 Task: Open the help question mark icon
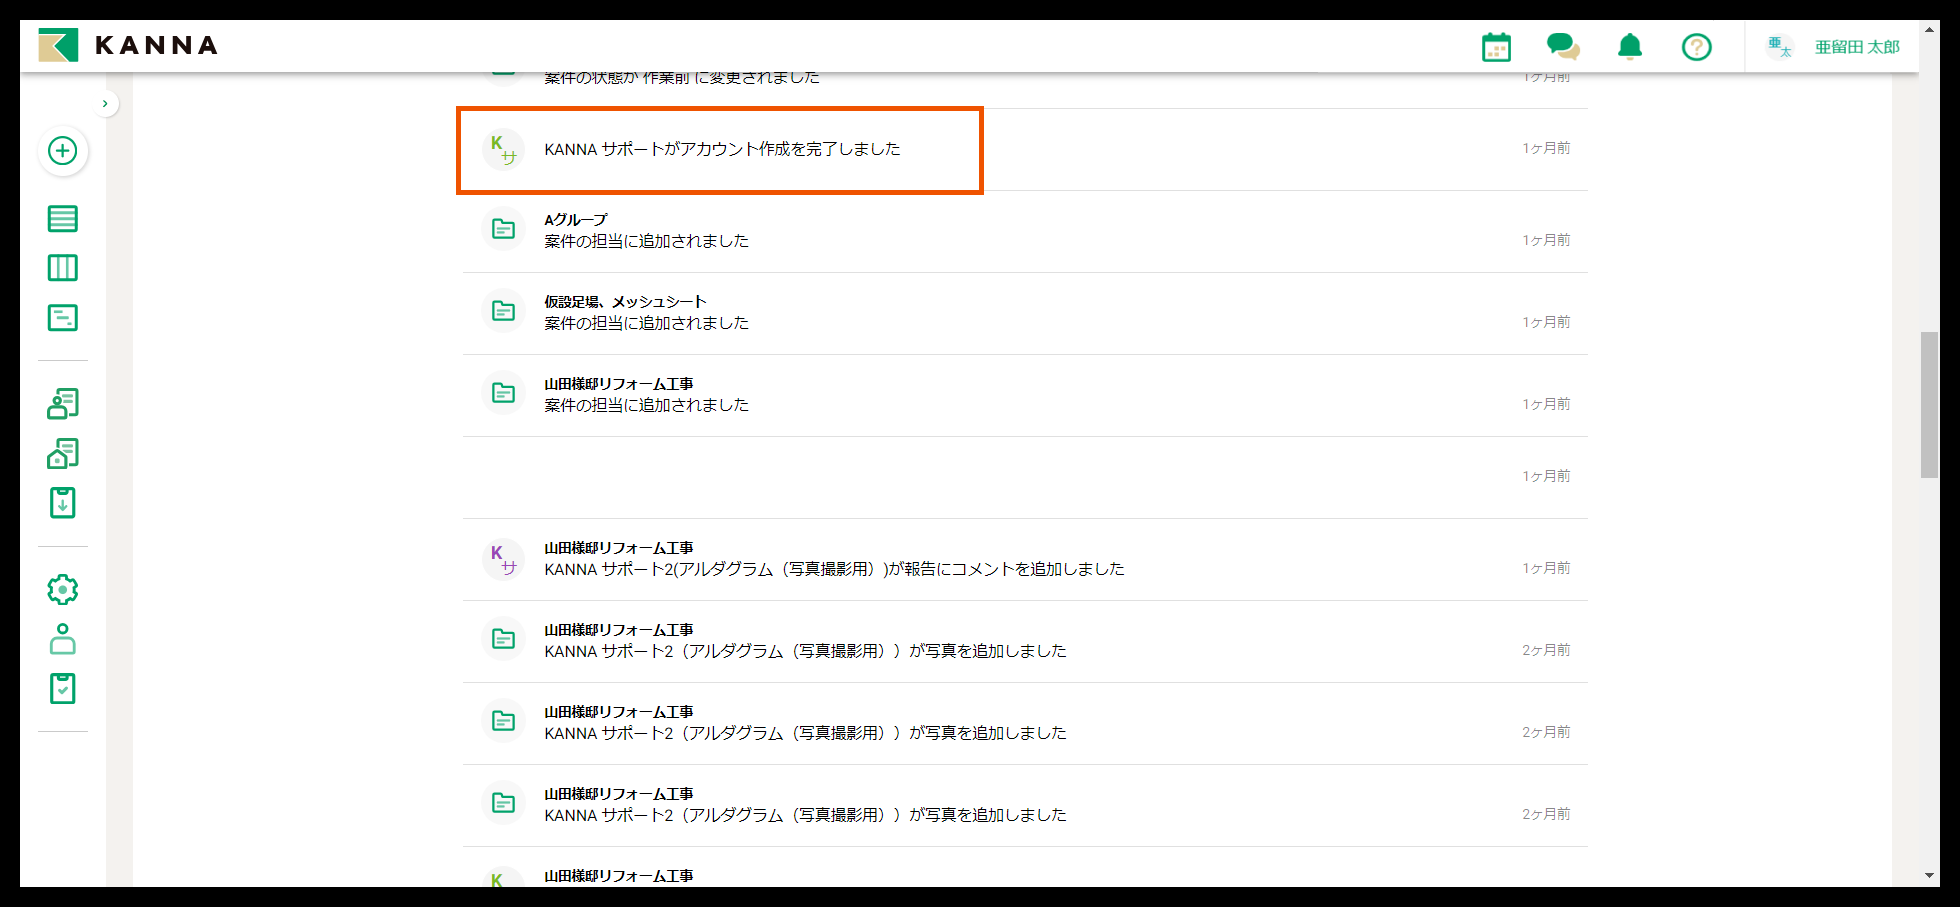point(1696,47)
